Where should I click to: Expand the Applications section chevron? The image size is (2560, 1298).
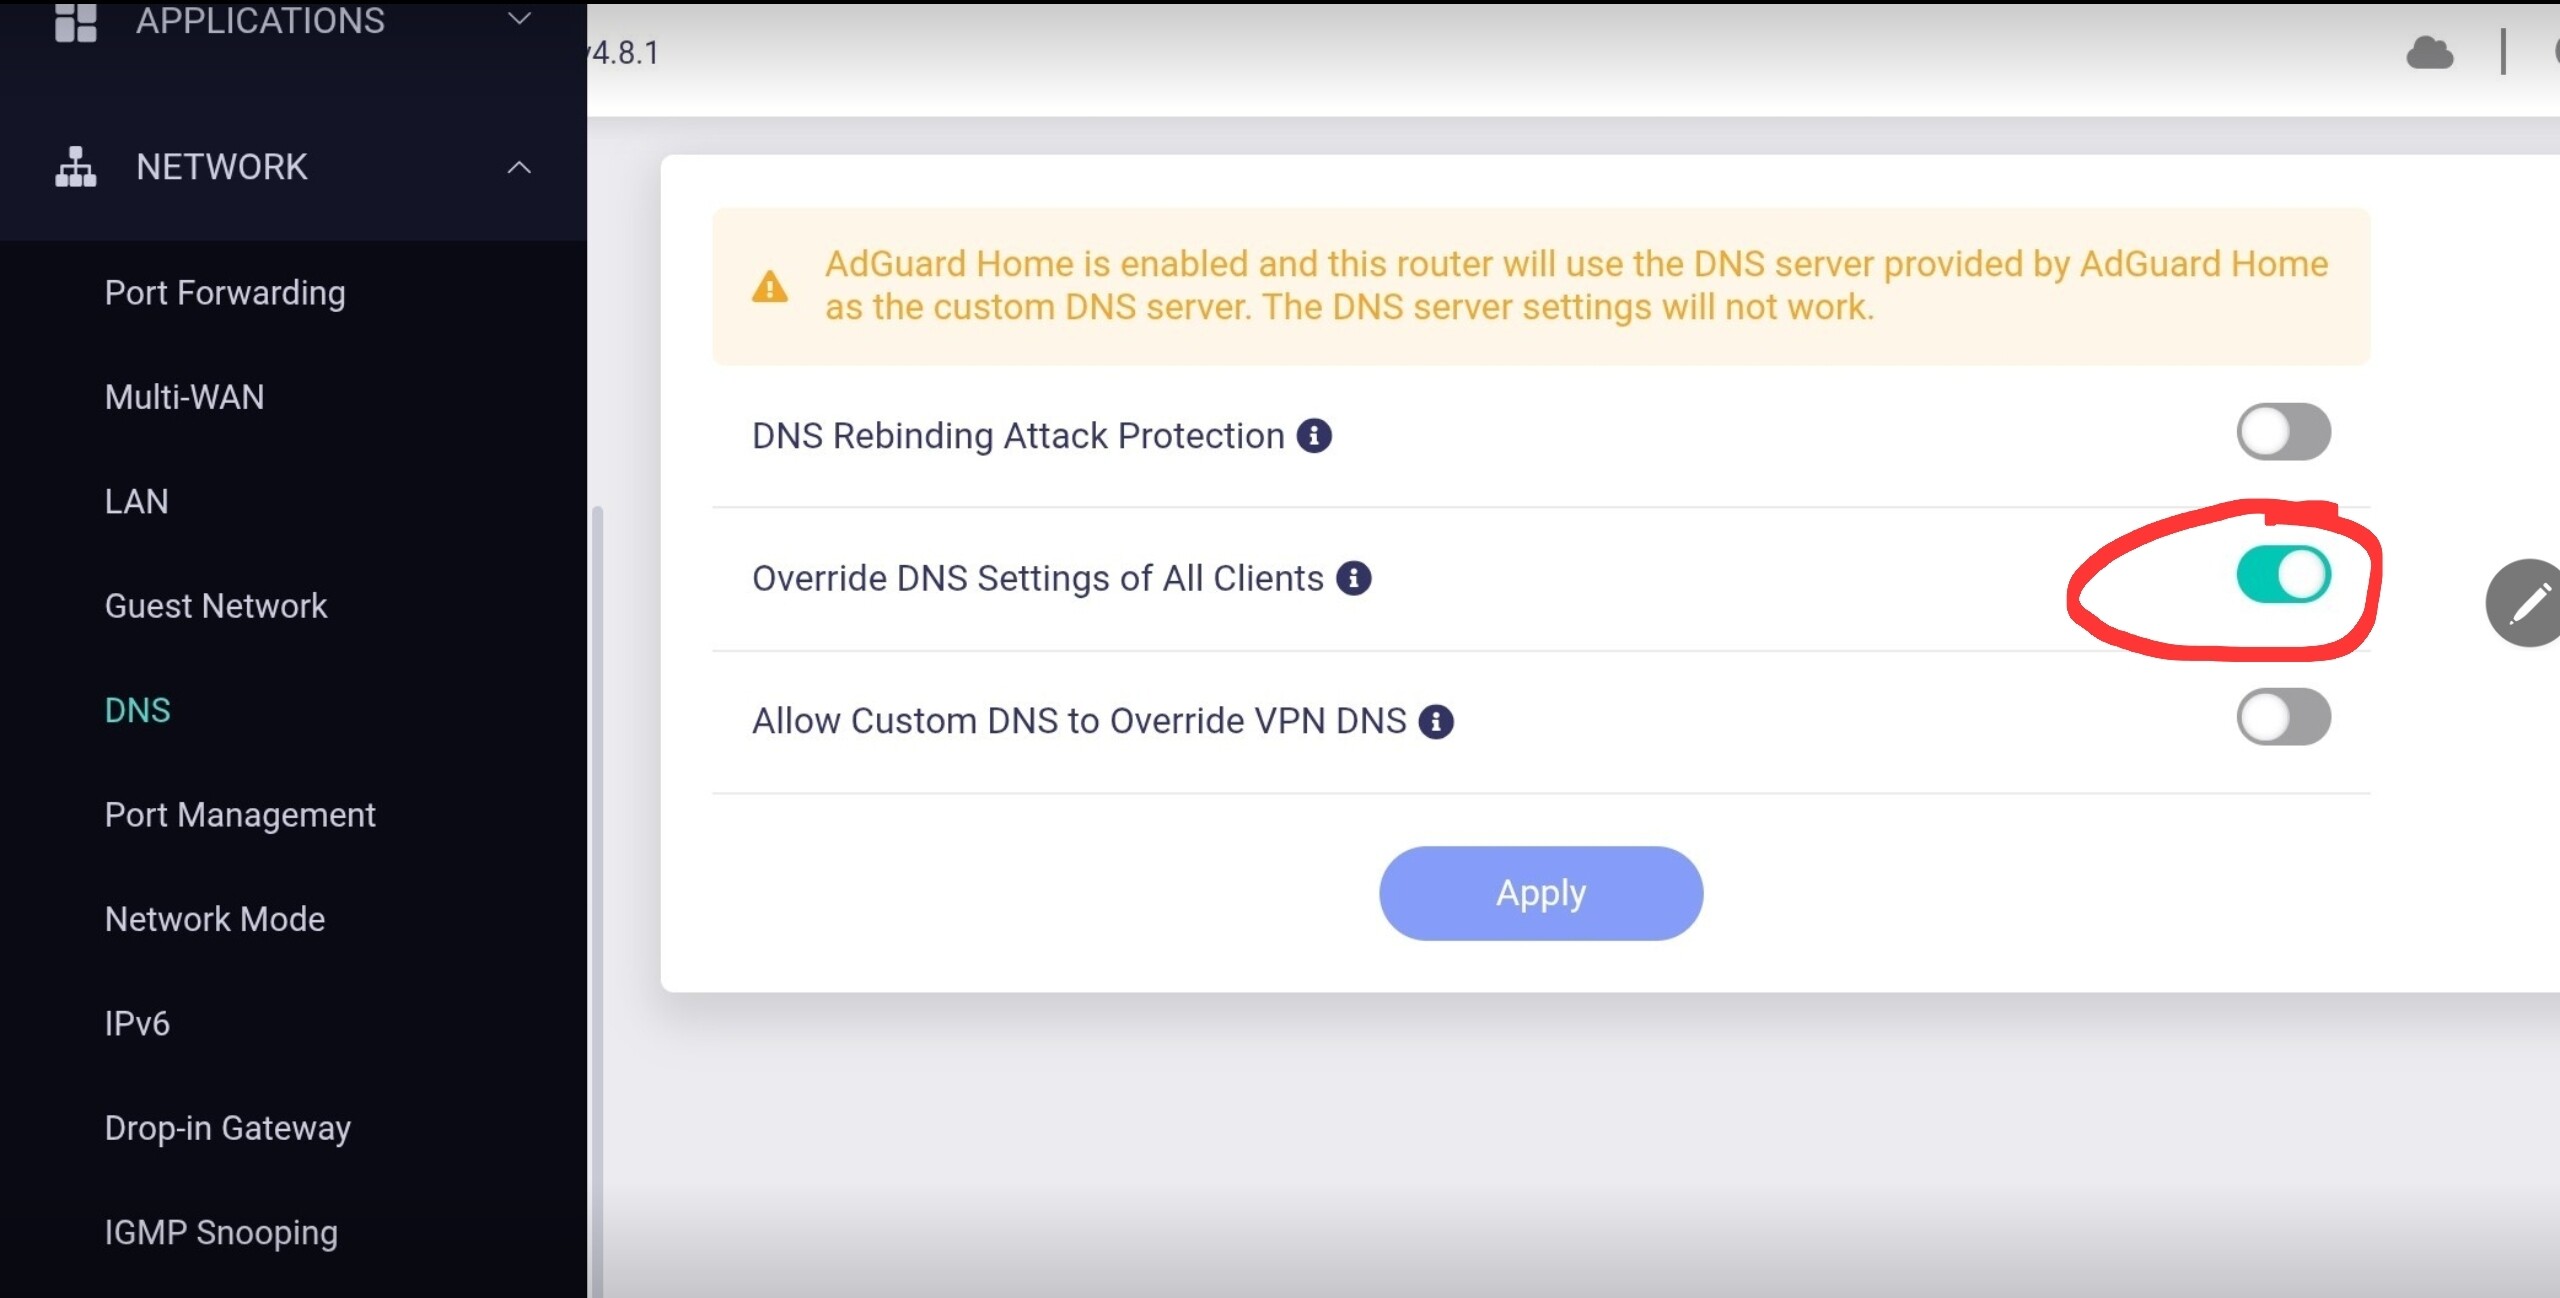tap(519, 19)
